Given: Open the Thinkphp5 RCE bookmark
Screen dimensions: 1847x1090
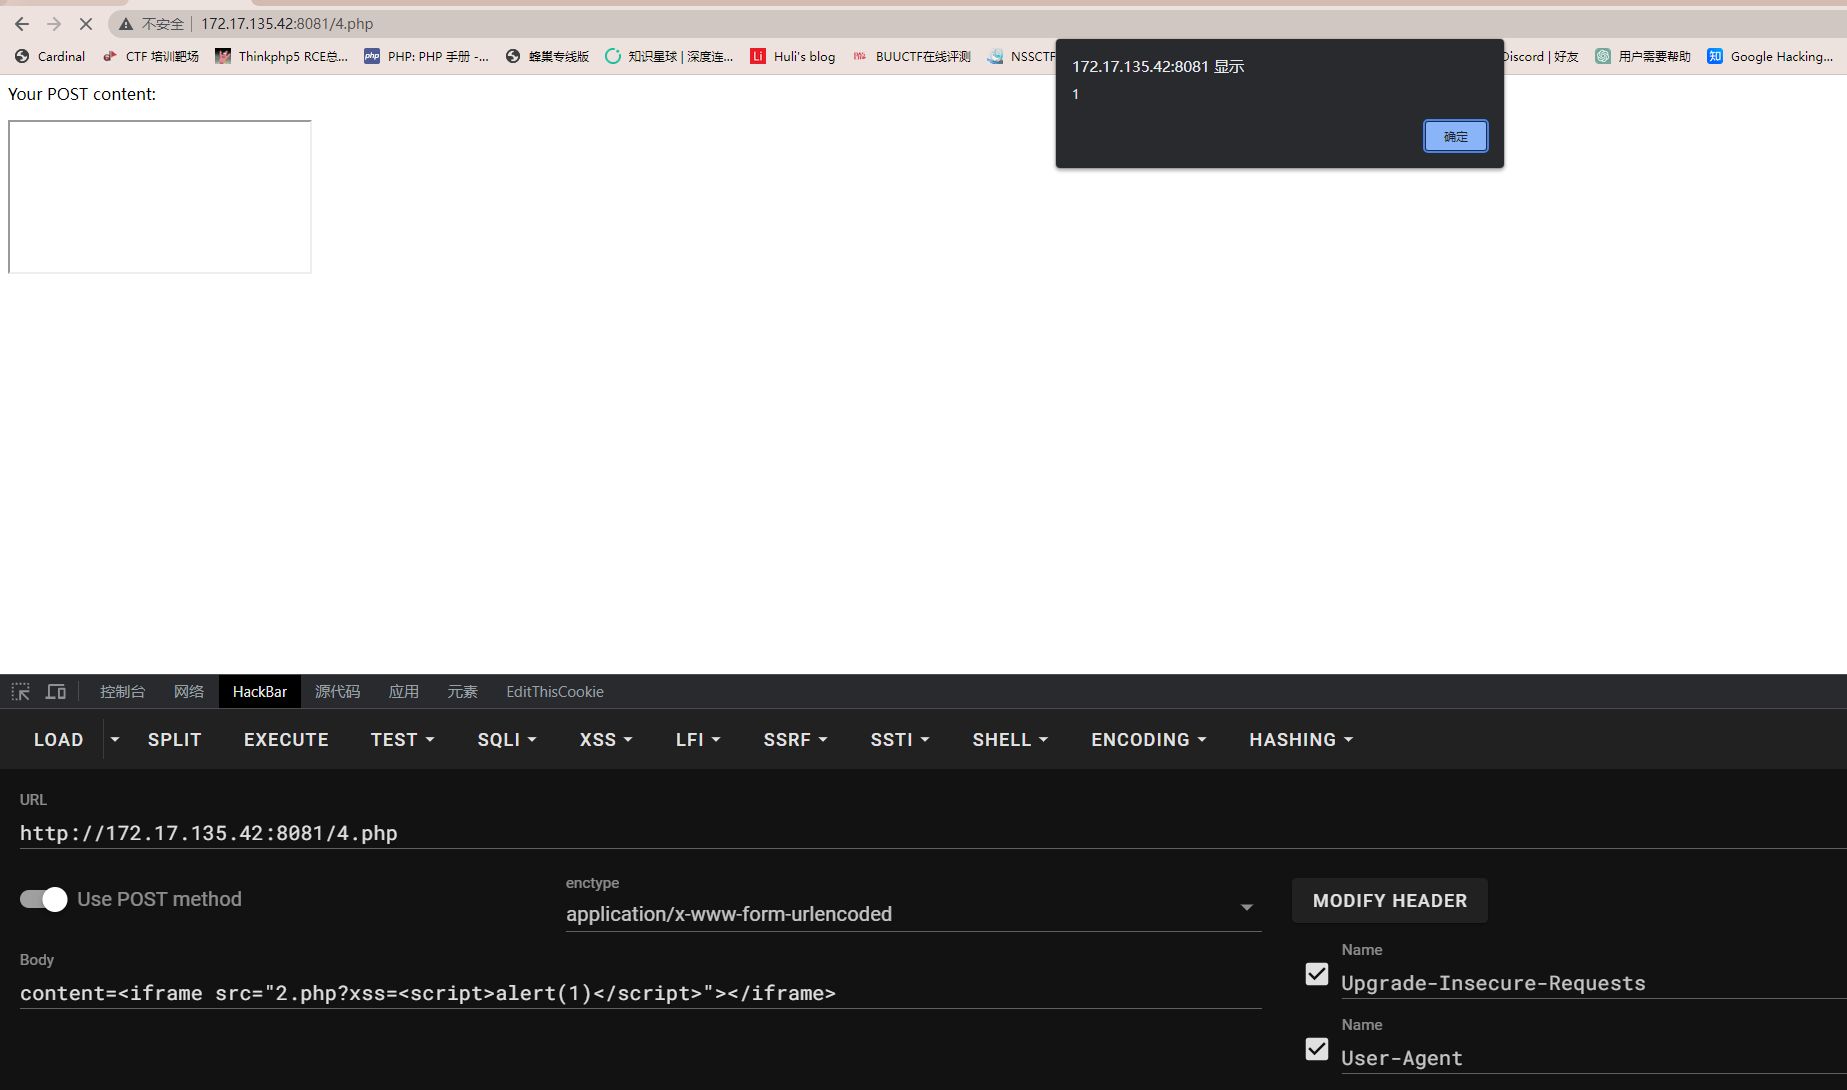Looking at the screenshot, I should click(282, 57).
